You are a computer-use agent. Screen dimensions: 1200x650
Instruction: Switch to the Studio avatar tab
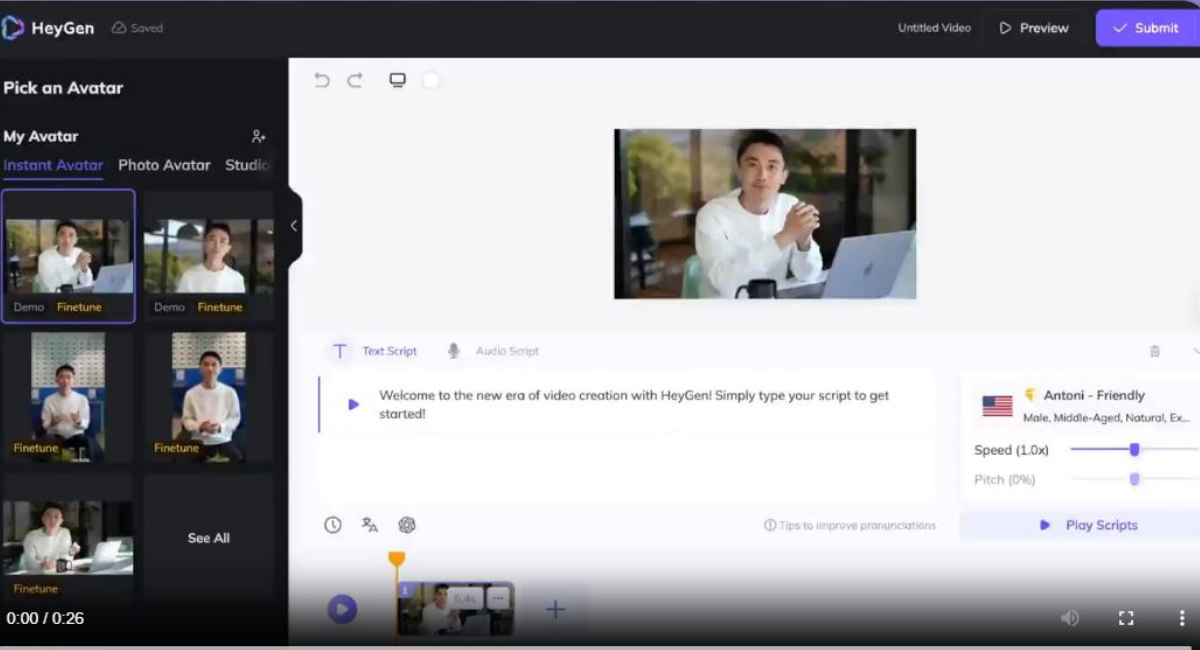pyautogui.click(x=247, y=165)
